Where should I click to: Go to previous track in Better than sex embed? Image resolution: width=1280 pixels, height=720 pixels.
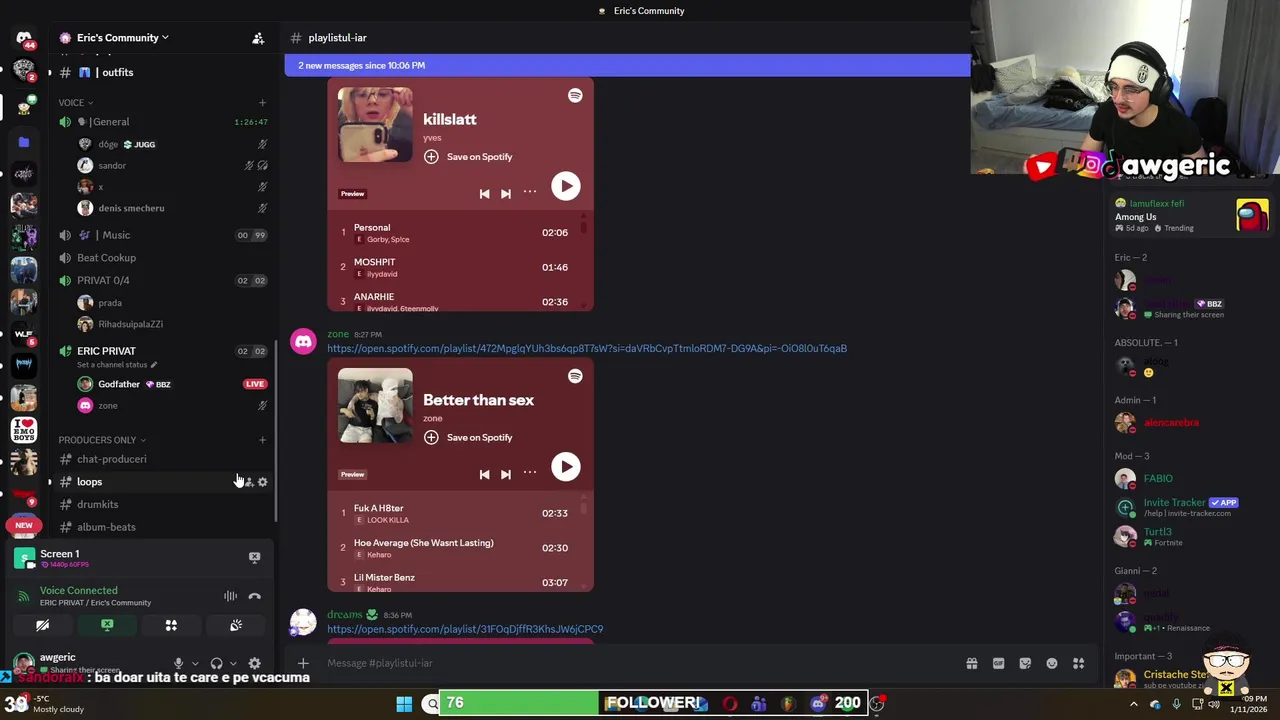(x=484, y=474)
